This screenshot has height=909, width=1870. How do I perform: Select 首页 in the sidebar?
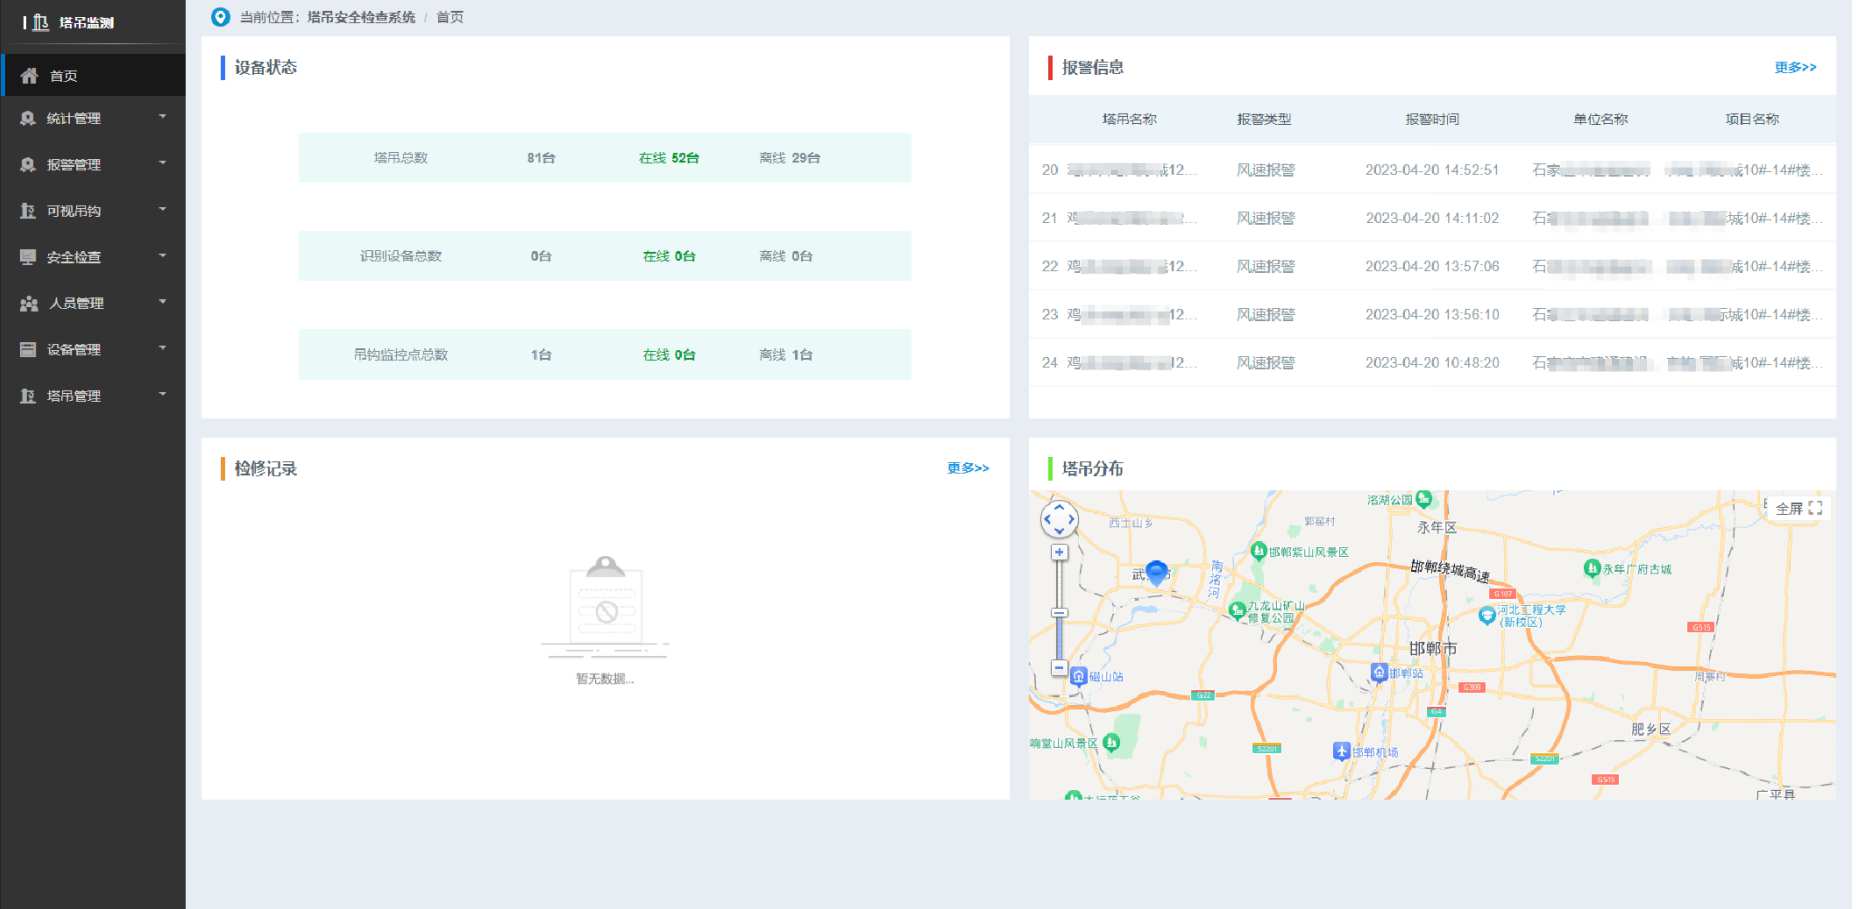[64, 76]
